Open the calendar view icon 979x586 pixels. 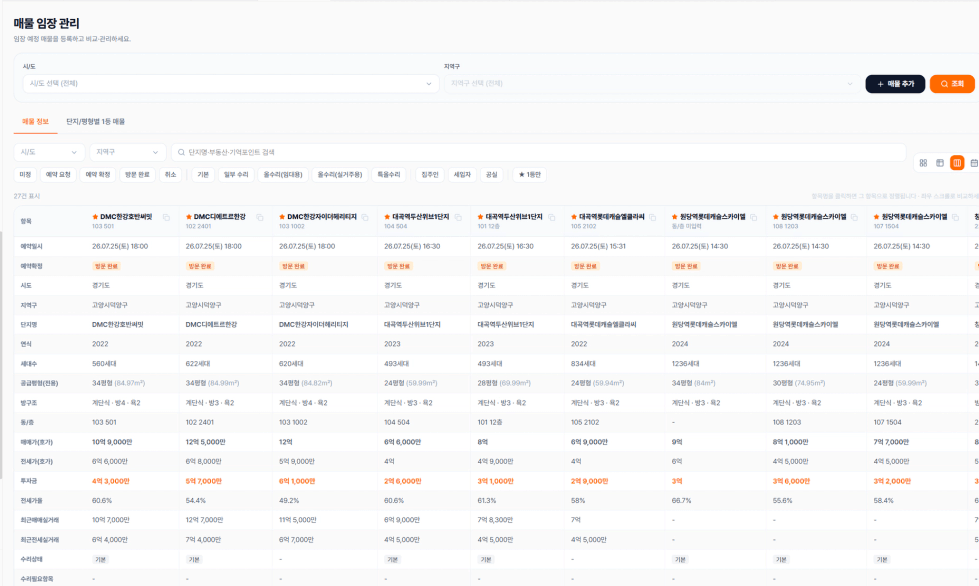(973, 163)
